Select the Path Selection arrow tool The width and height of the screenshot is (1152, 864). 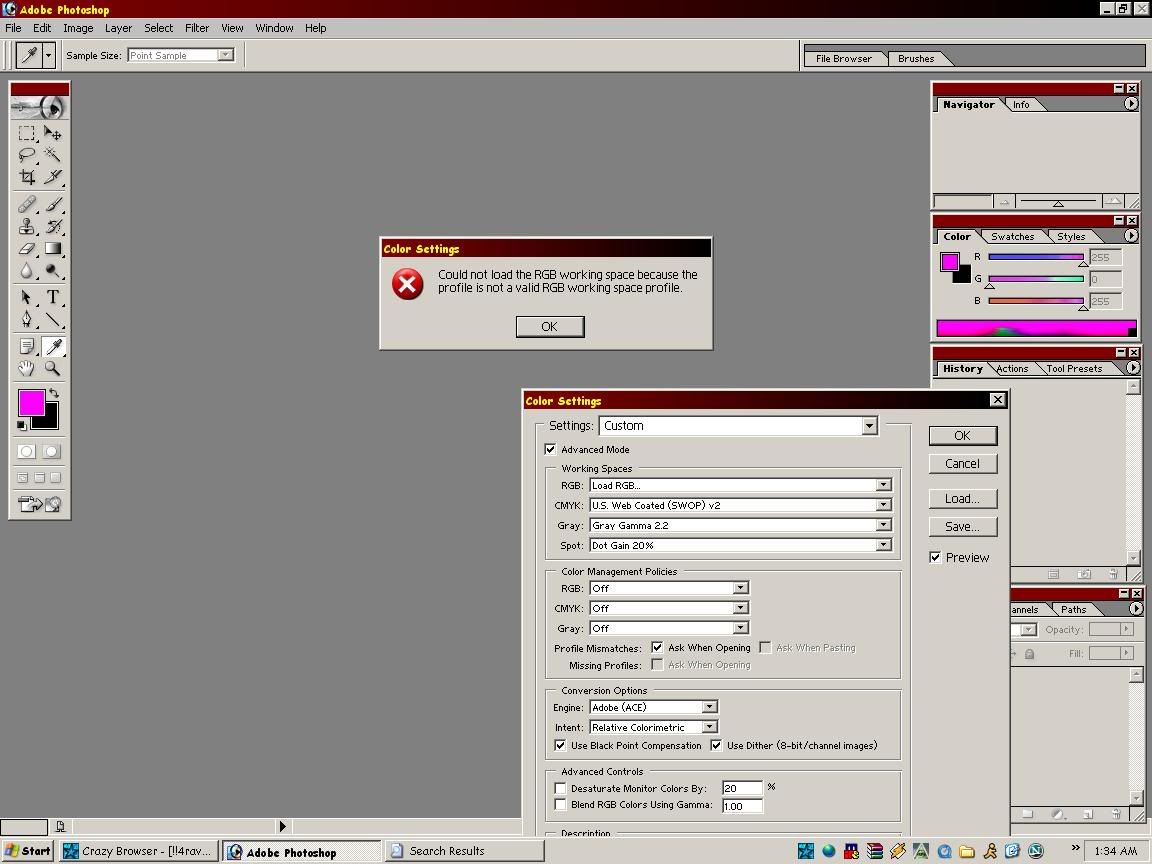coord(27,298)
